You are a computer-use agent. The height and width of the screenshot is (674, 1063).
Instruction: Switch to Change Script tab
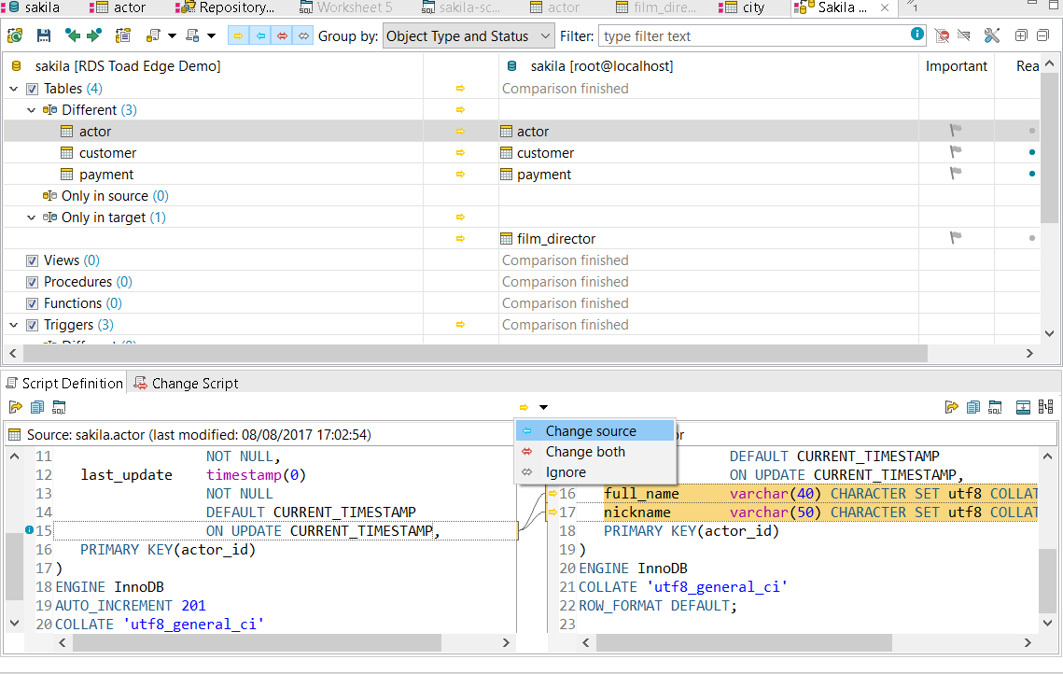tap(186, 383)
